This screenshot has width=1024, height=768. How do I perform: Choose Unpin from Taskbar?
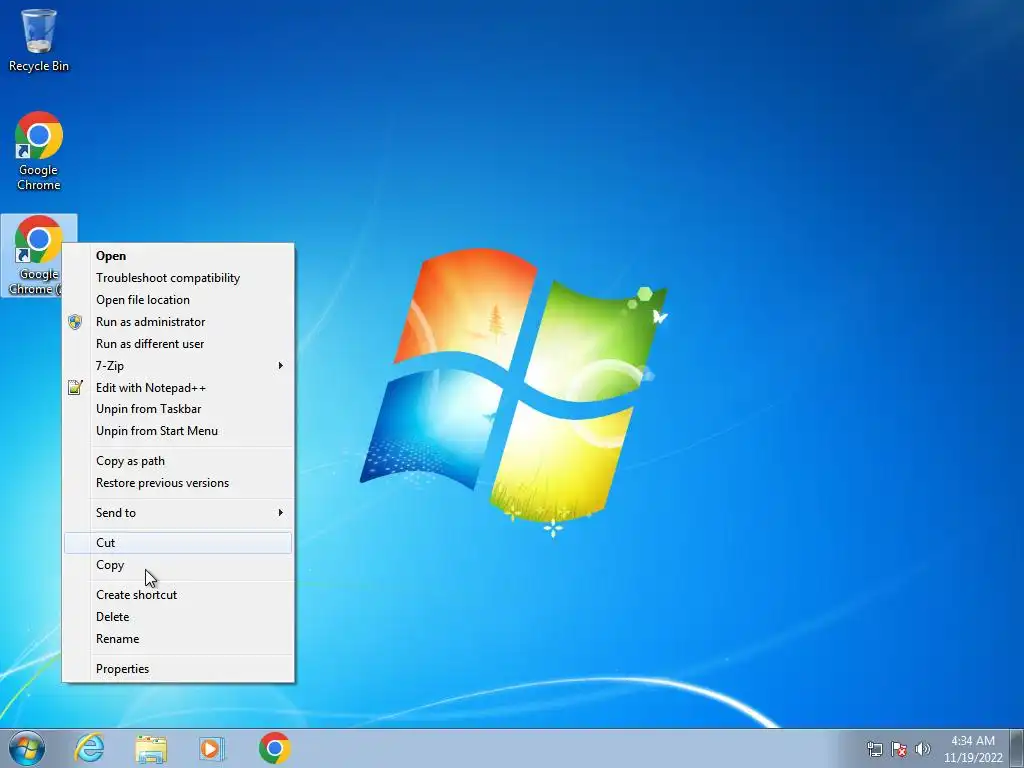[x=178, y=409]
